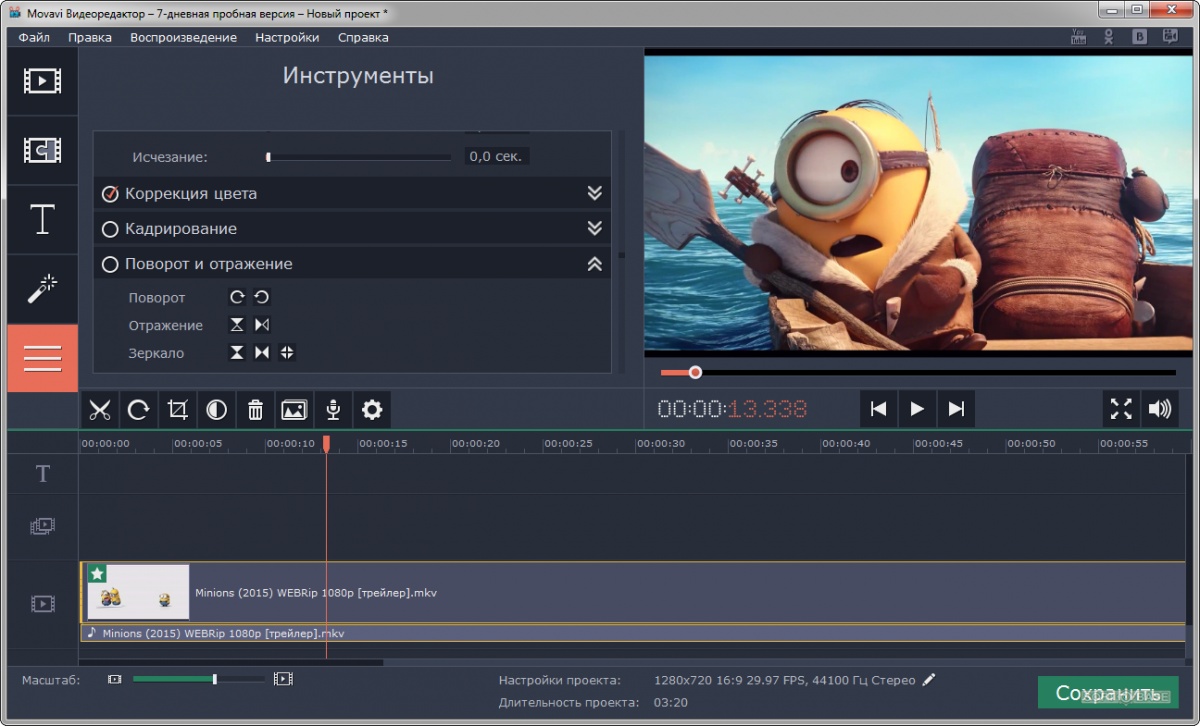Click the image icon in timeline toolbar
The height and width of the screenshot is (726, 1200).
point(294,409)
